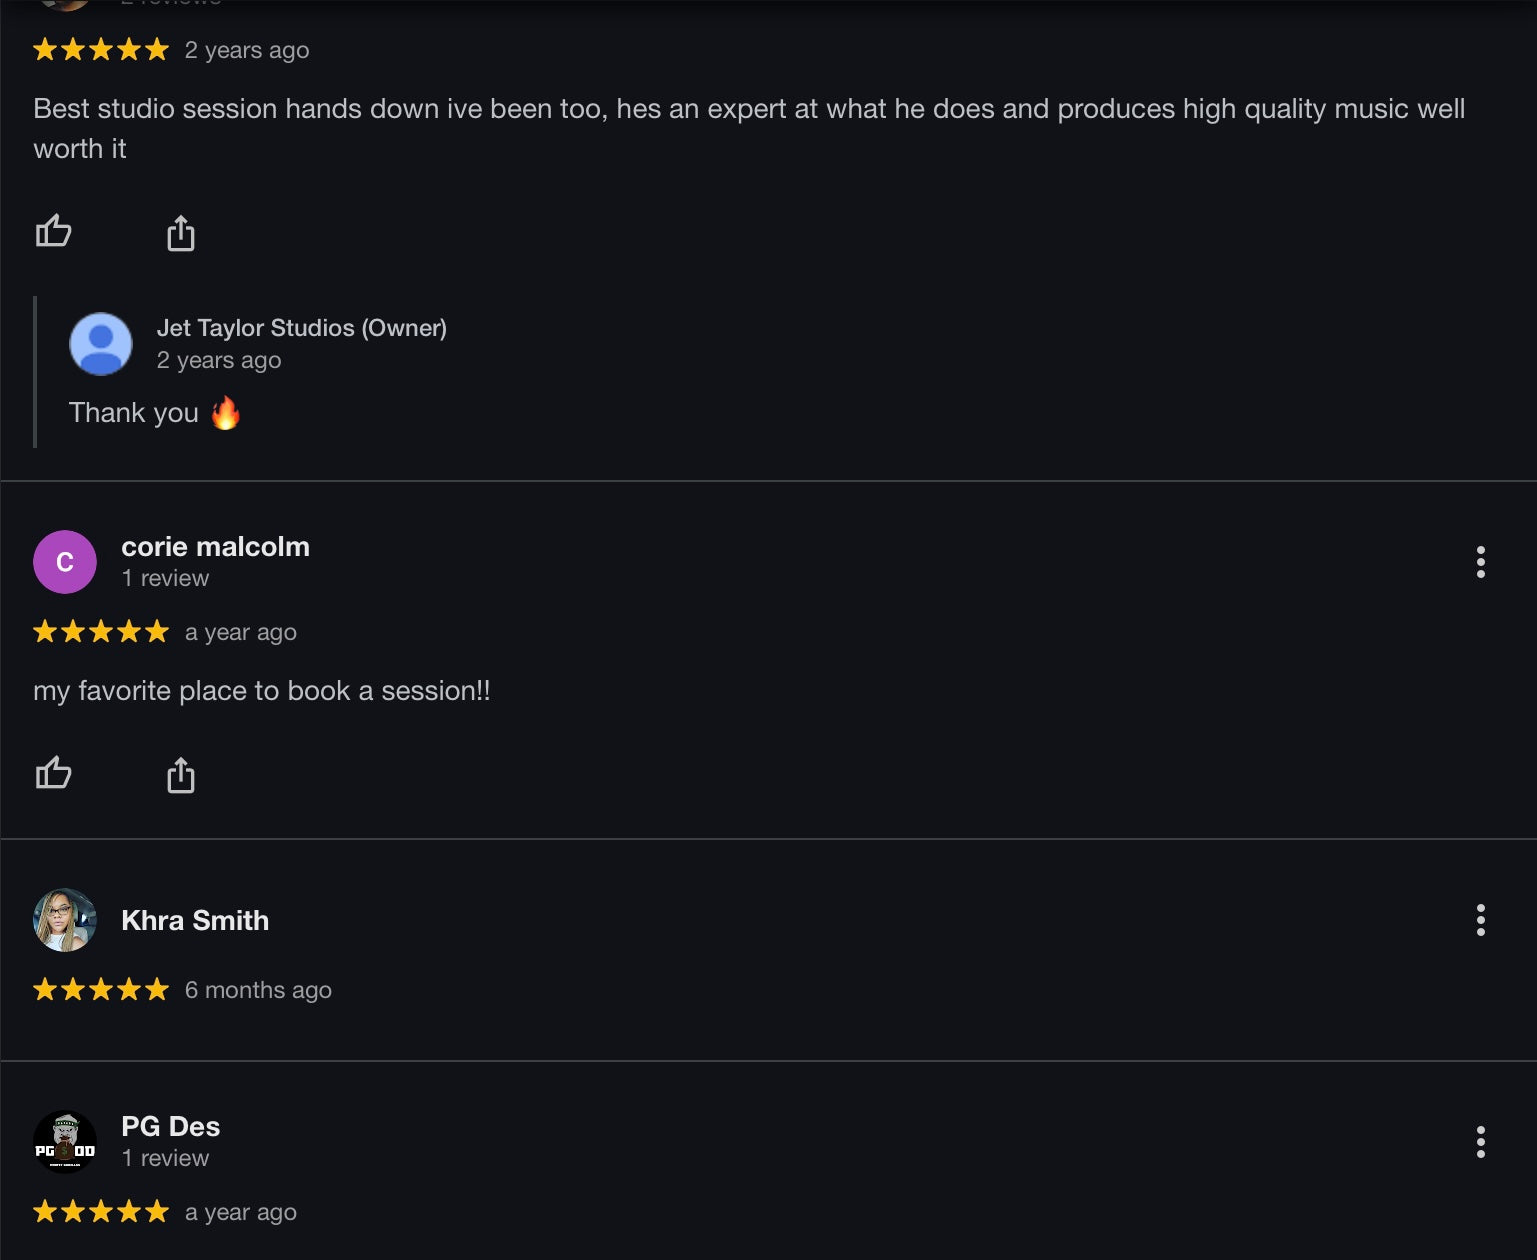Click PG Des five-star rating

101,1212
